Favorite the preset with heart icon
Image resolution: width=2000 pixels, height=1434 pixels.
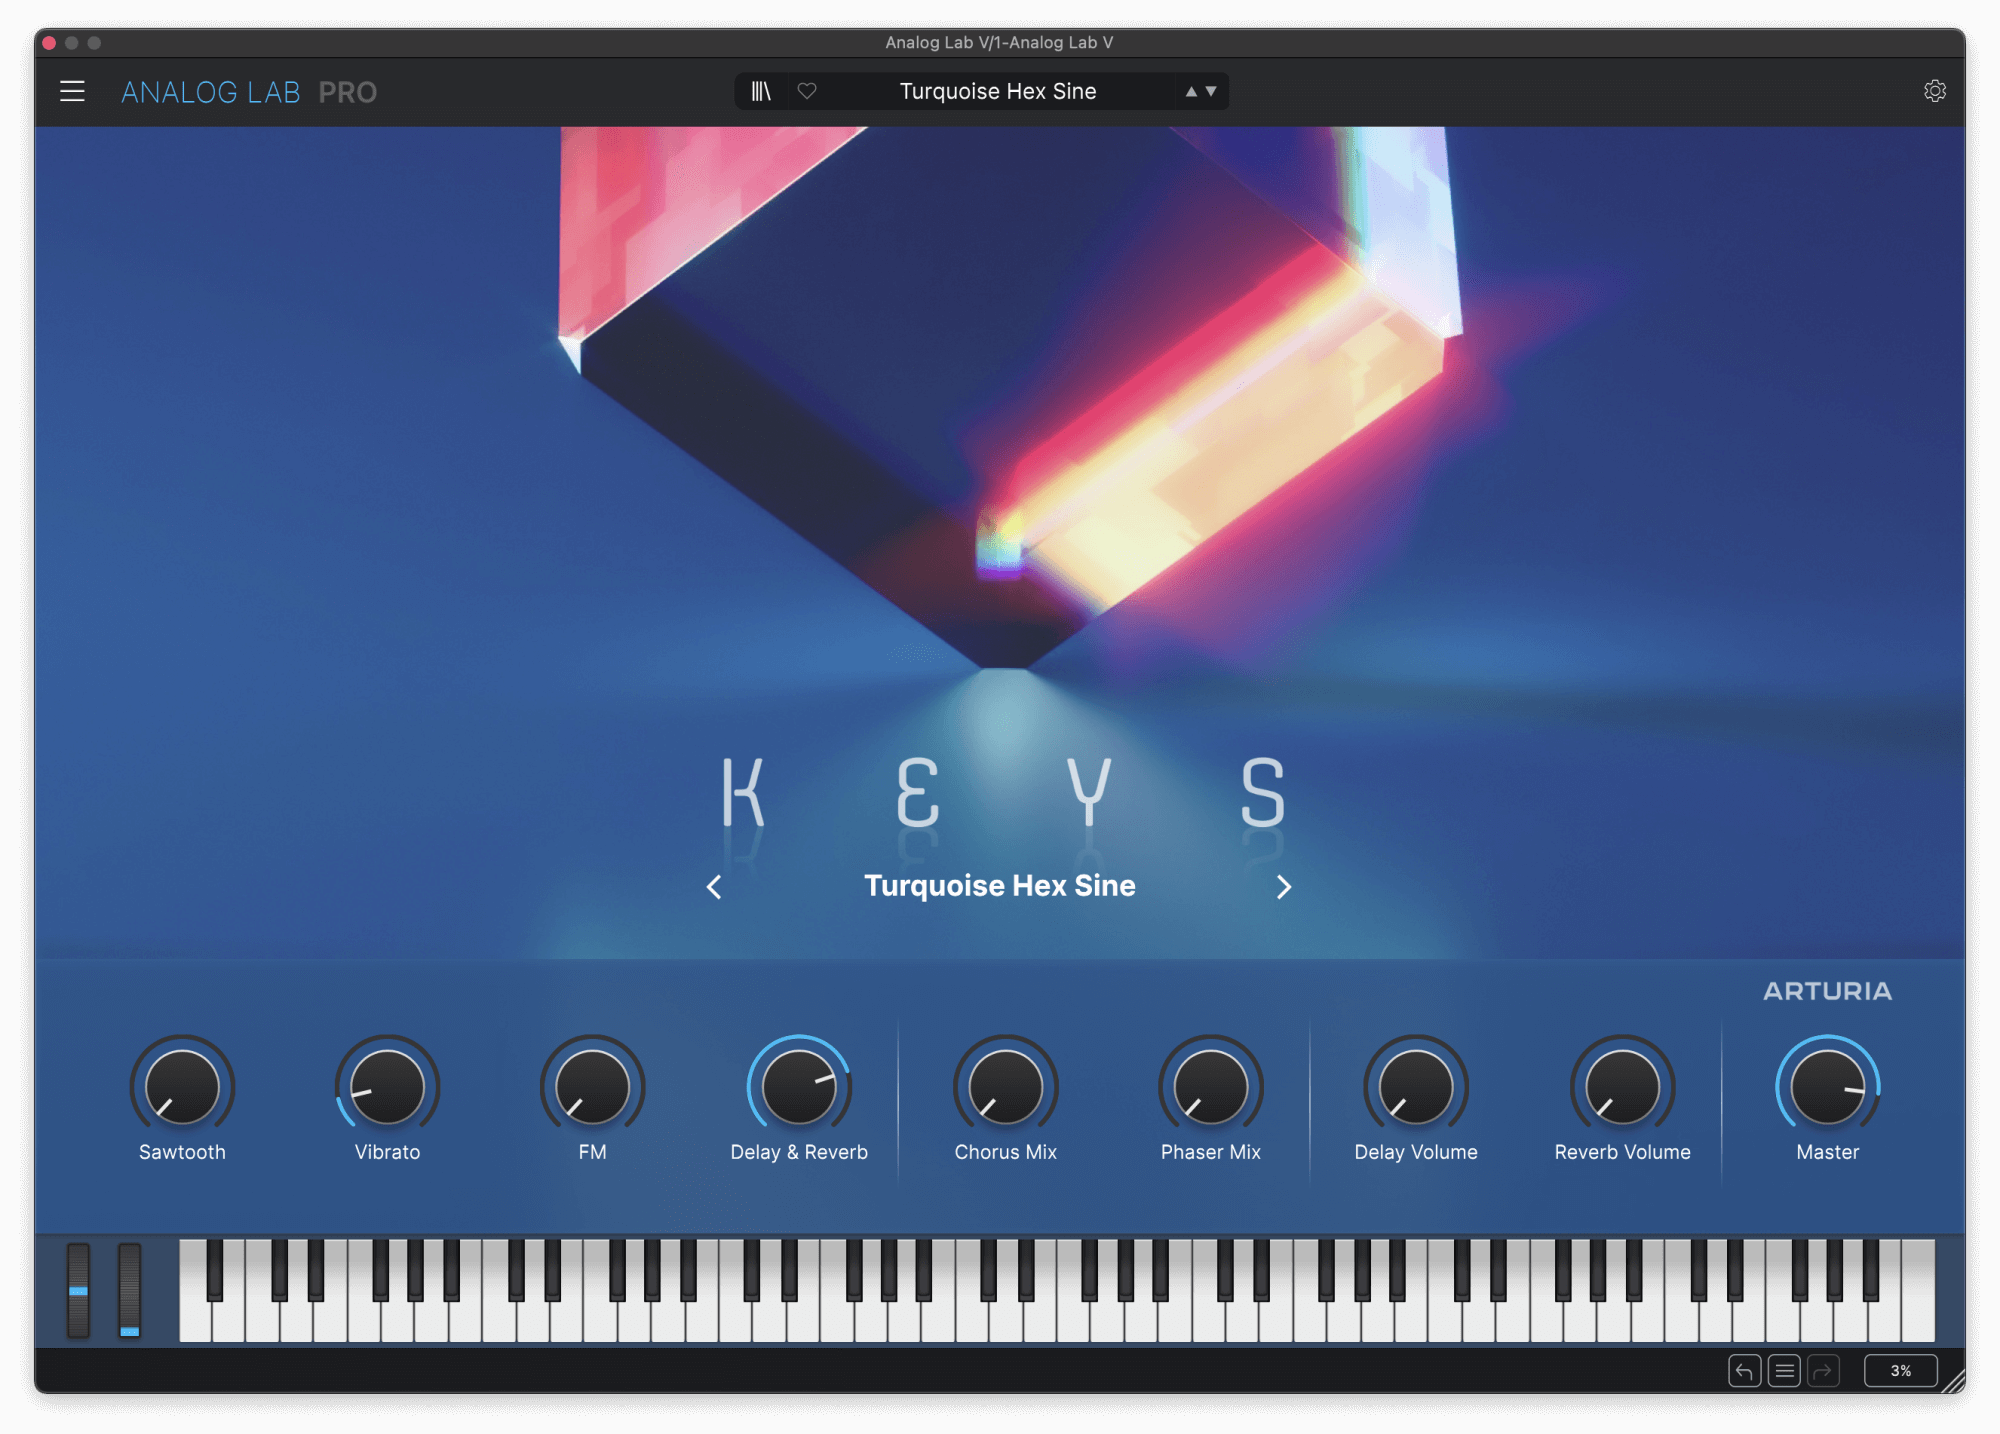807,91
